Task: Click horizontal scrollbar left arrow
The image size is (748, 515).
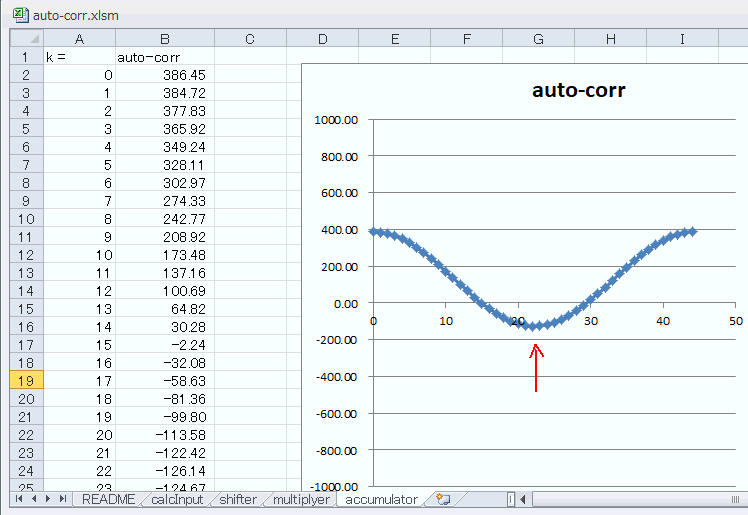Action: [523, 499]
